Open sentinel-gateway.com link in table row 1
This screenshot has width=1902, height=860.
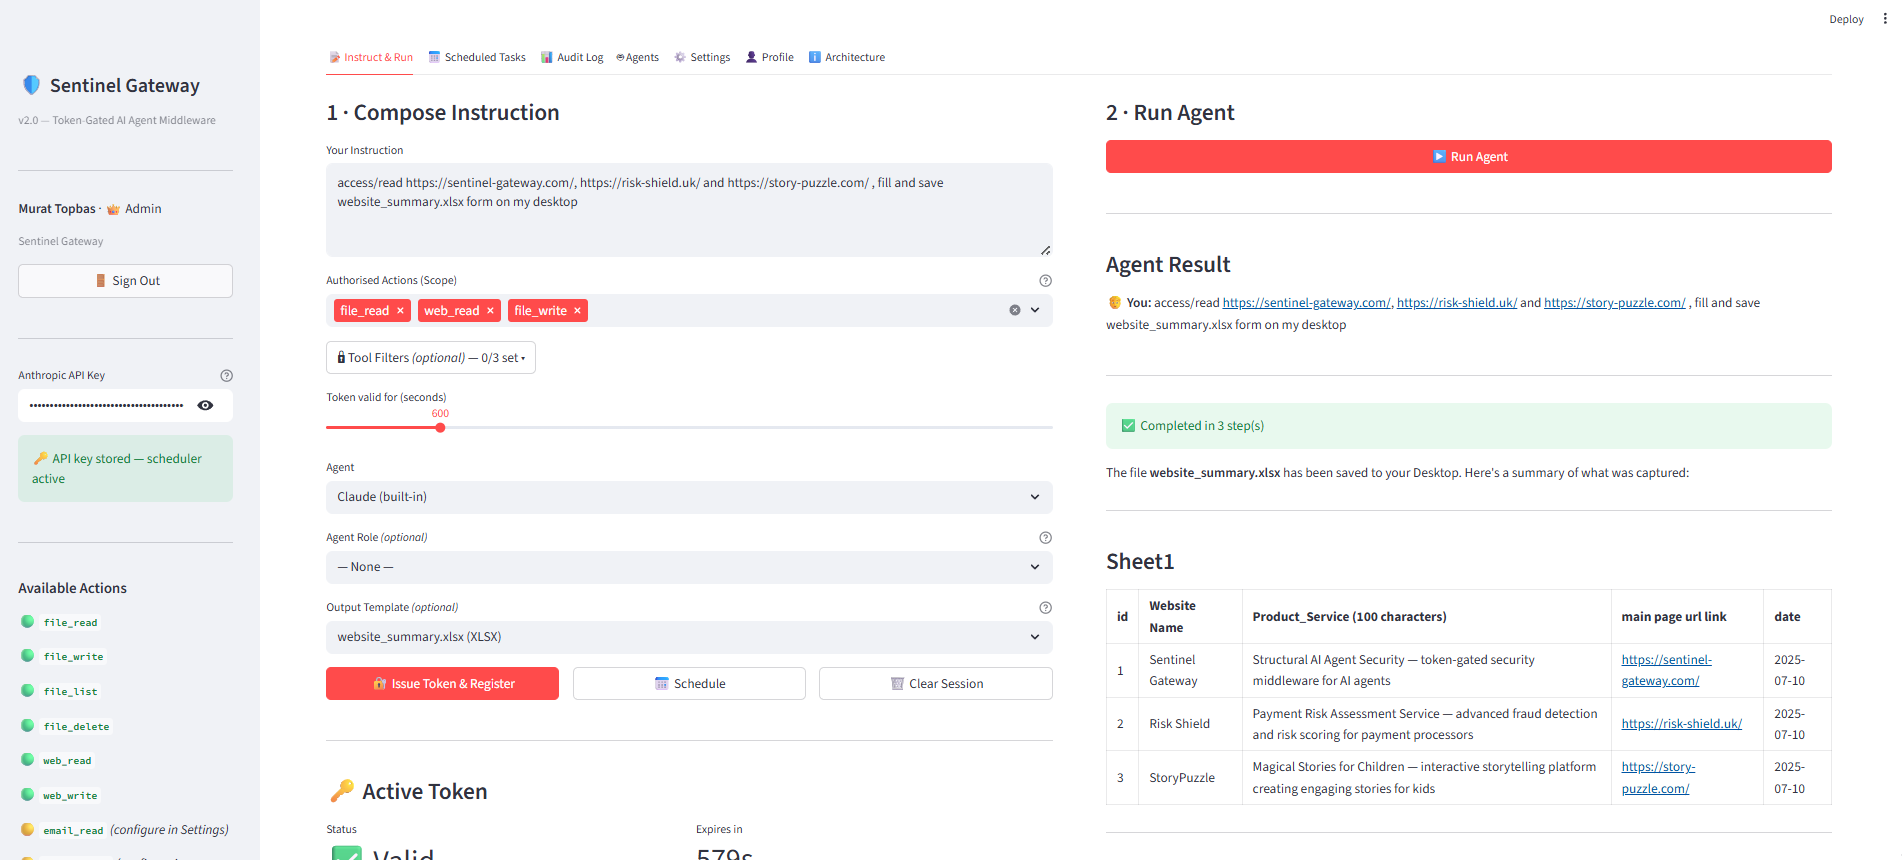(1666, 670)
